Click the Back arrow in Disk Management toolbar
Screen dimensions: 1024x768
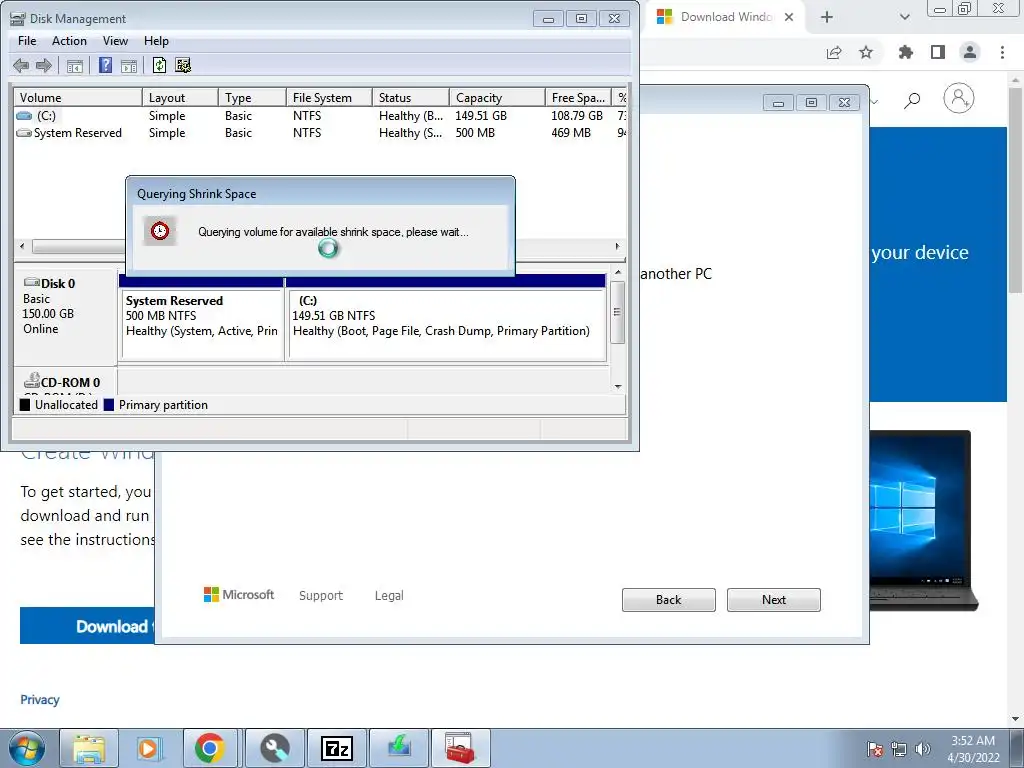21,65
